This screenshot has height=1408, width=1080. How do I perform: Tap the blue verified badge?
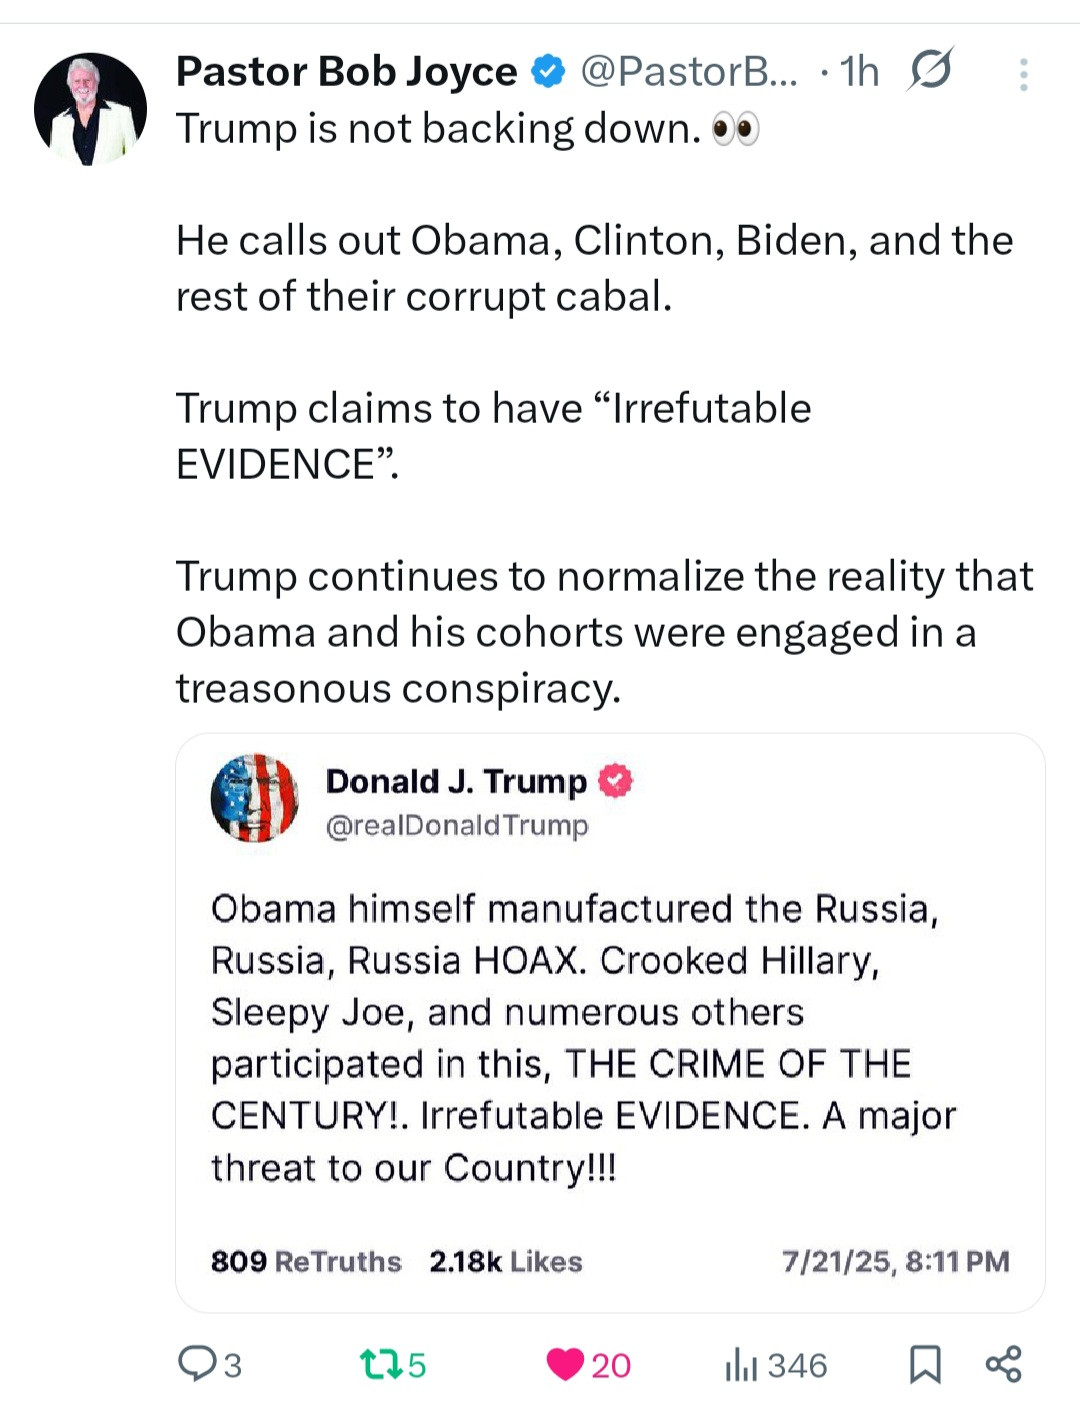pos(547,71)
